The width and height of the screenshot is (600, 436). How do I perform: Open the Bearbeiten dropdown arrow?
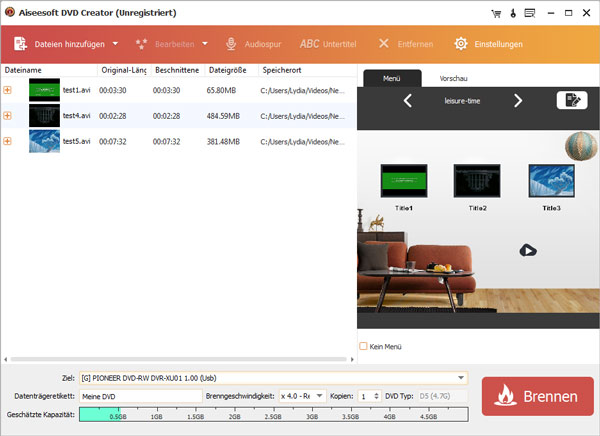point(205,44)
